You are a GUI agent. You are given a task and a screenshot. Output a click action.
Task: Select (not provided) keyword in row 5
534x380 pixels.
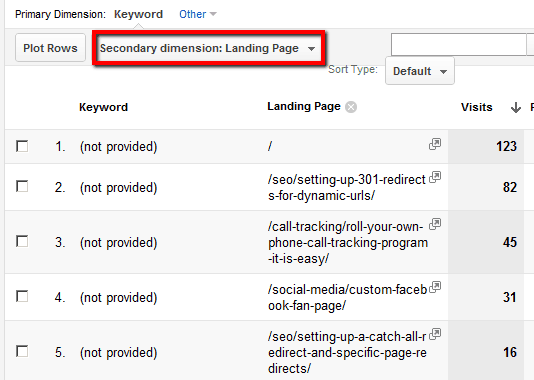click(119, 352)
